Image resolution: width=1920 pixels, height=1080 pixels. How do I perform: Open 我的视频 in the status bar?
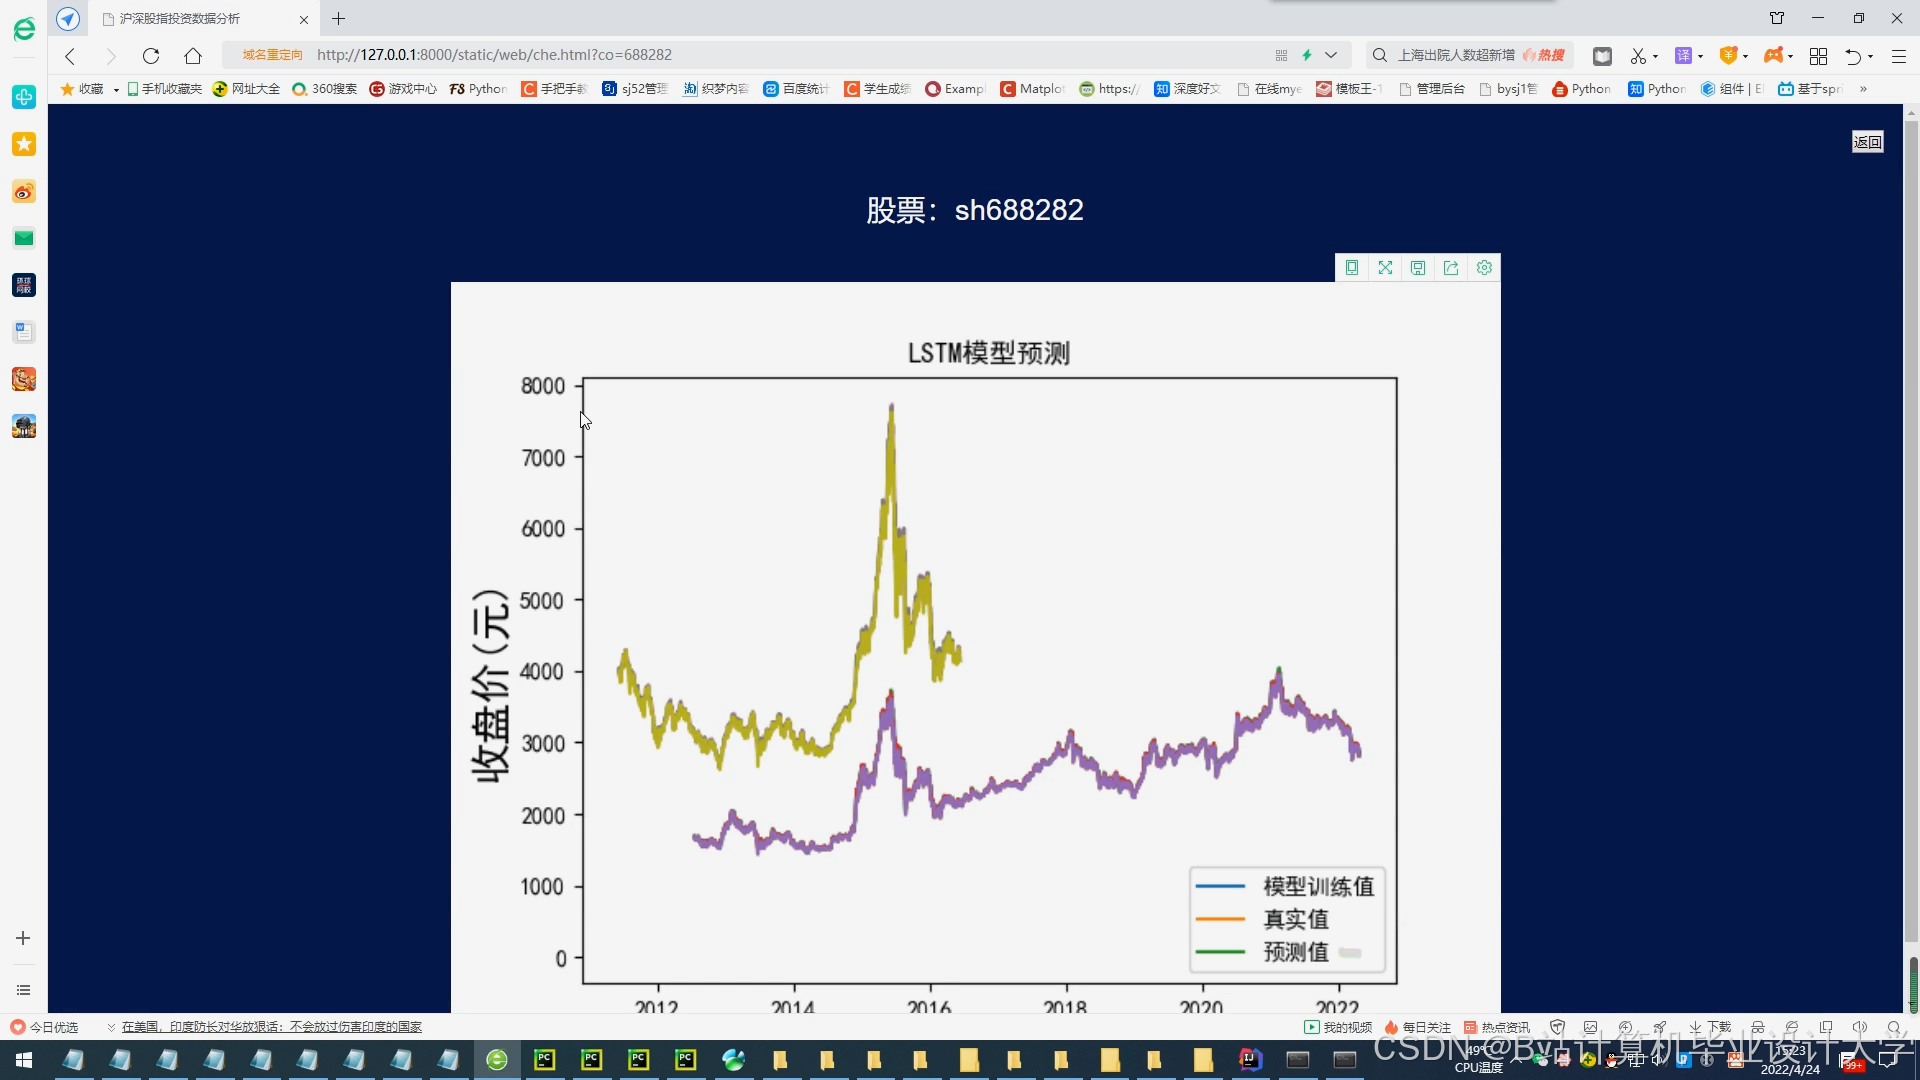click(x=1338, y=1027)
